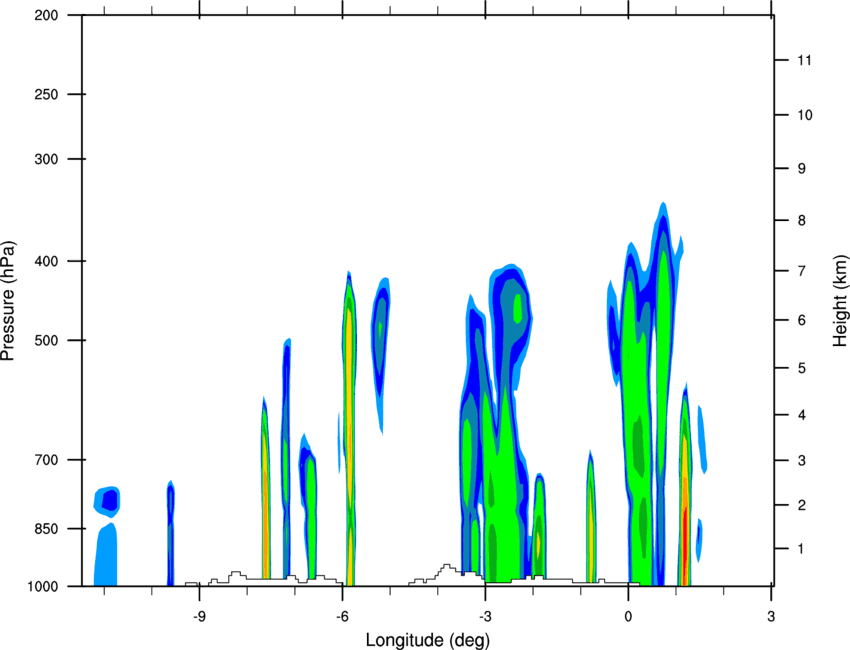Image resolution: width=850 pixels, height=650 pixels.
Task: Click the 2 km height label
Action: pos(802,505)
